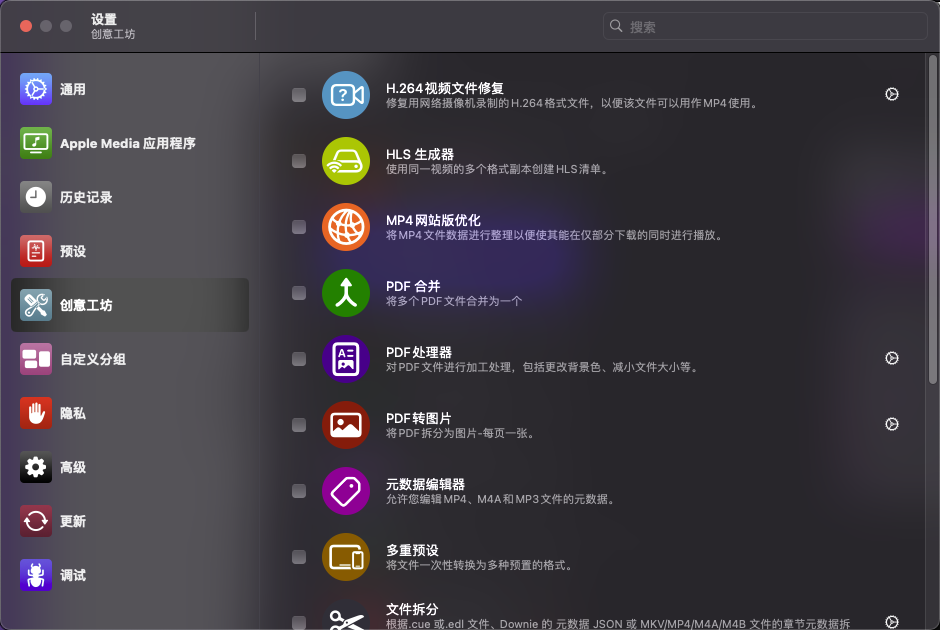Click the 创意工坊 tools icon in sidebar
Screen dimensions: 940x630
tap(35, 305)
